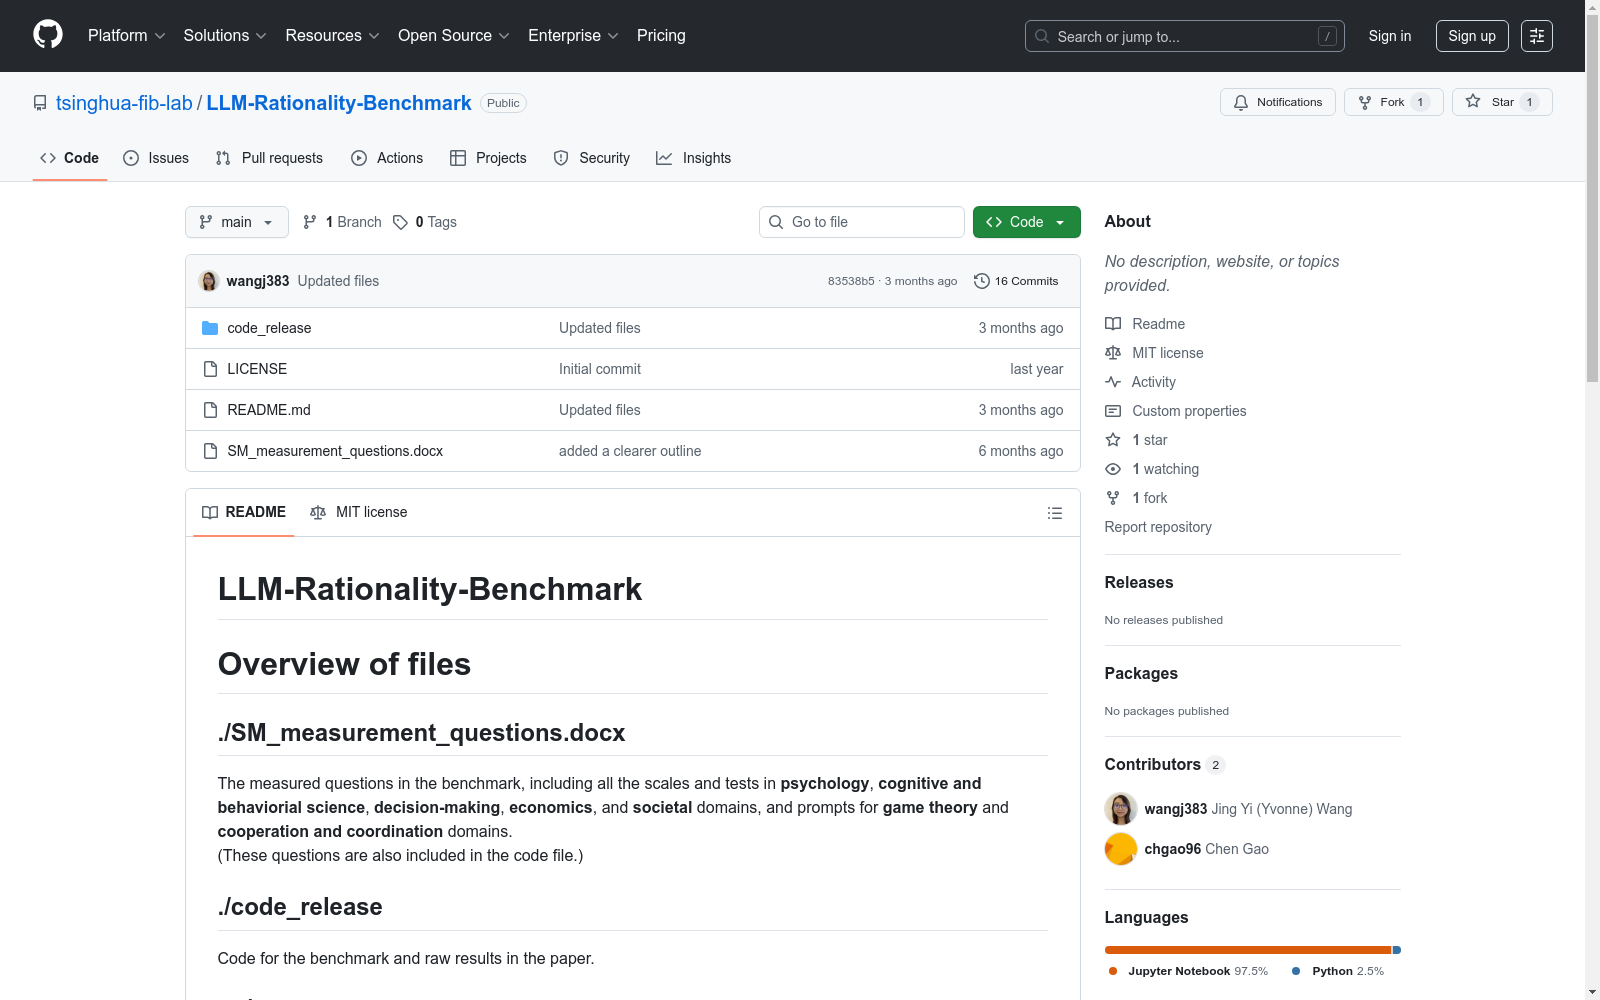Click the wangj383 avatar in commit header

(x=209, y=281)
